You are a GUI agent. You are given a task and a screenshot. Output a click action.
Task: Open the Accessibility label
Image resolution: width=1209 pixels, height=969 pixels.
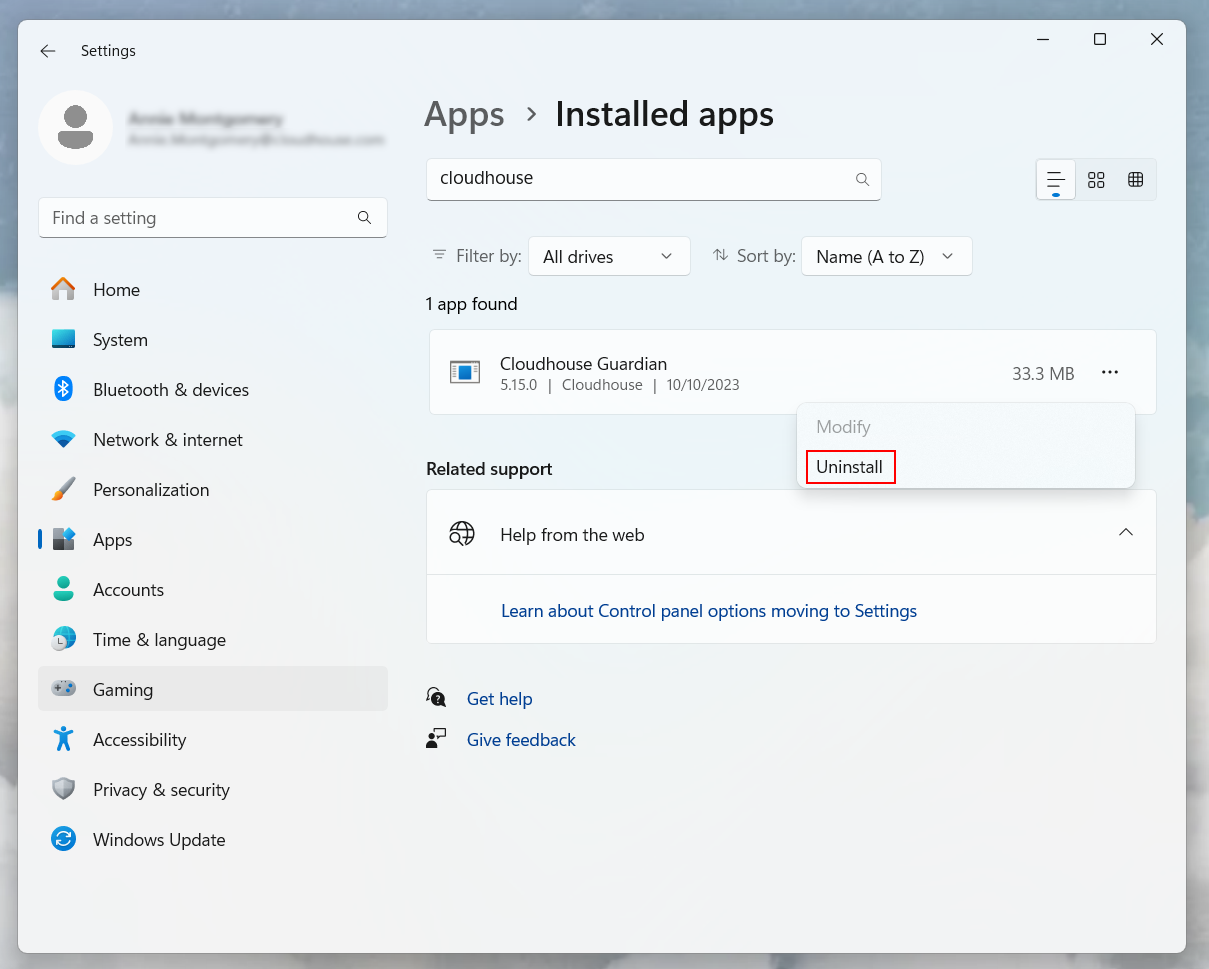[139, 740]
